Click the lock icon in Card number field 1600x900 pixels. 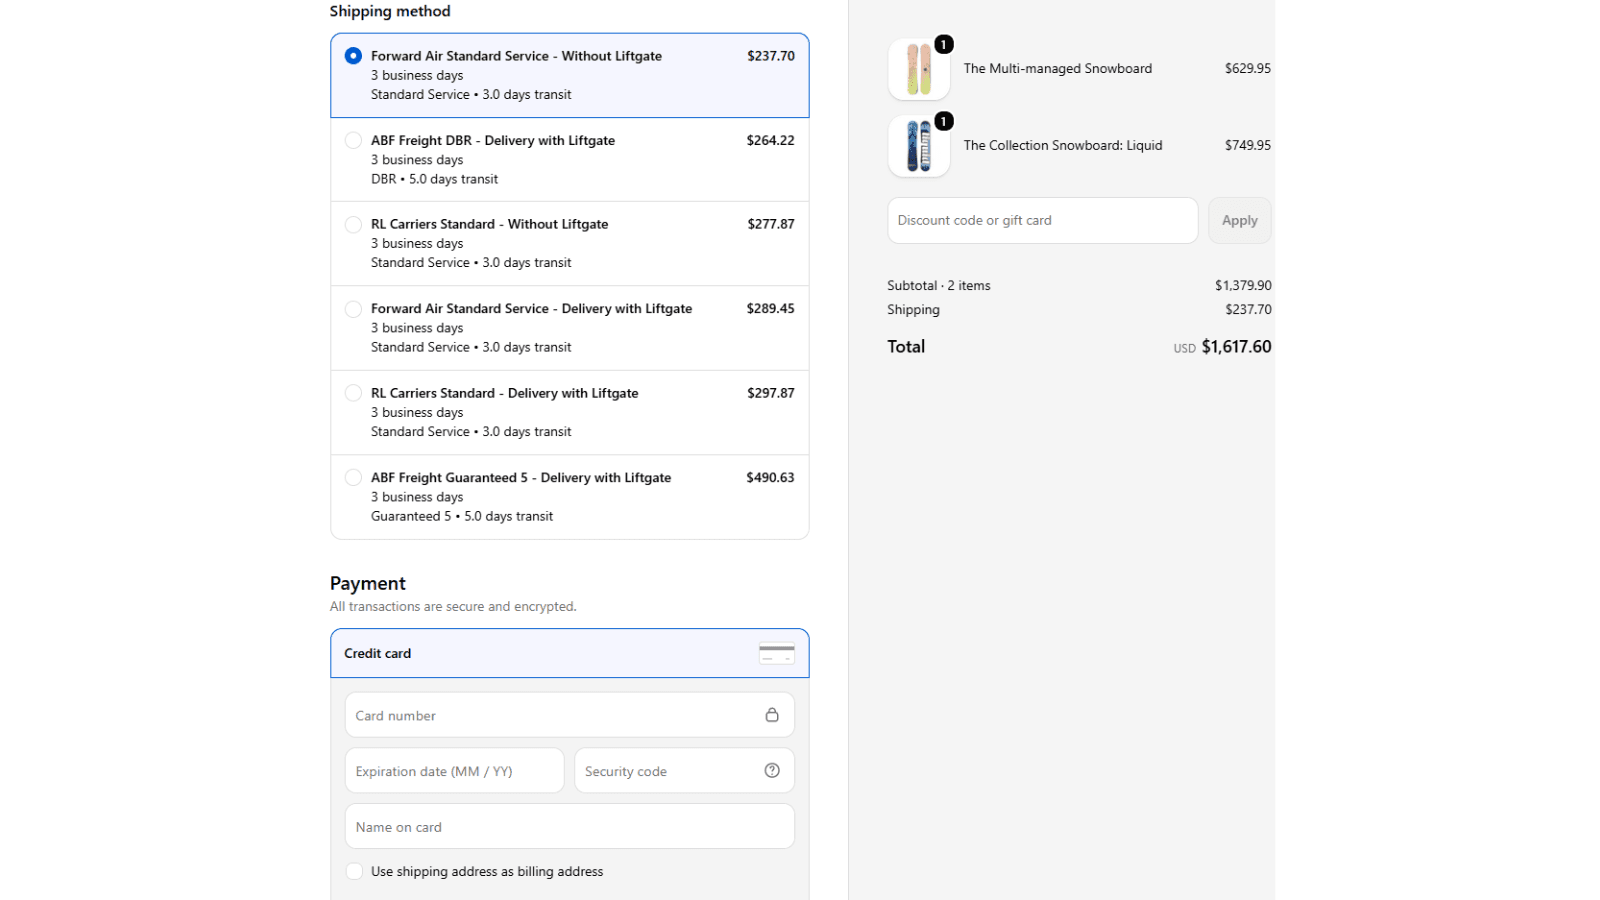coord(772,715)
